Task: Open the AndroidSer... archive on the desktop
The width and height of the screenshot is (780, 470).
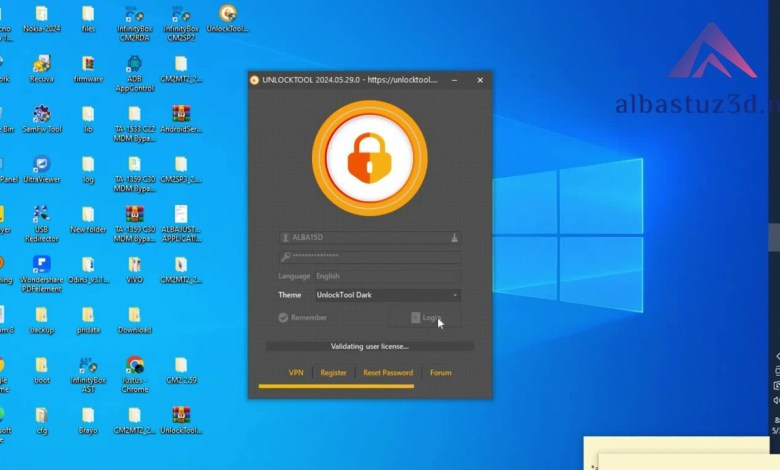Action: click(181, 119)
